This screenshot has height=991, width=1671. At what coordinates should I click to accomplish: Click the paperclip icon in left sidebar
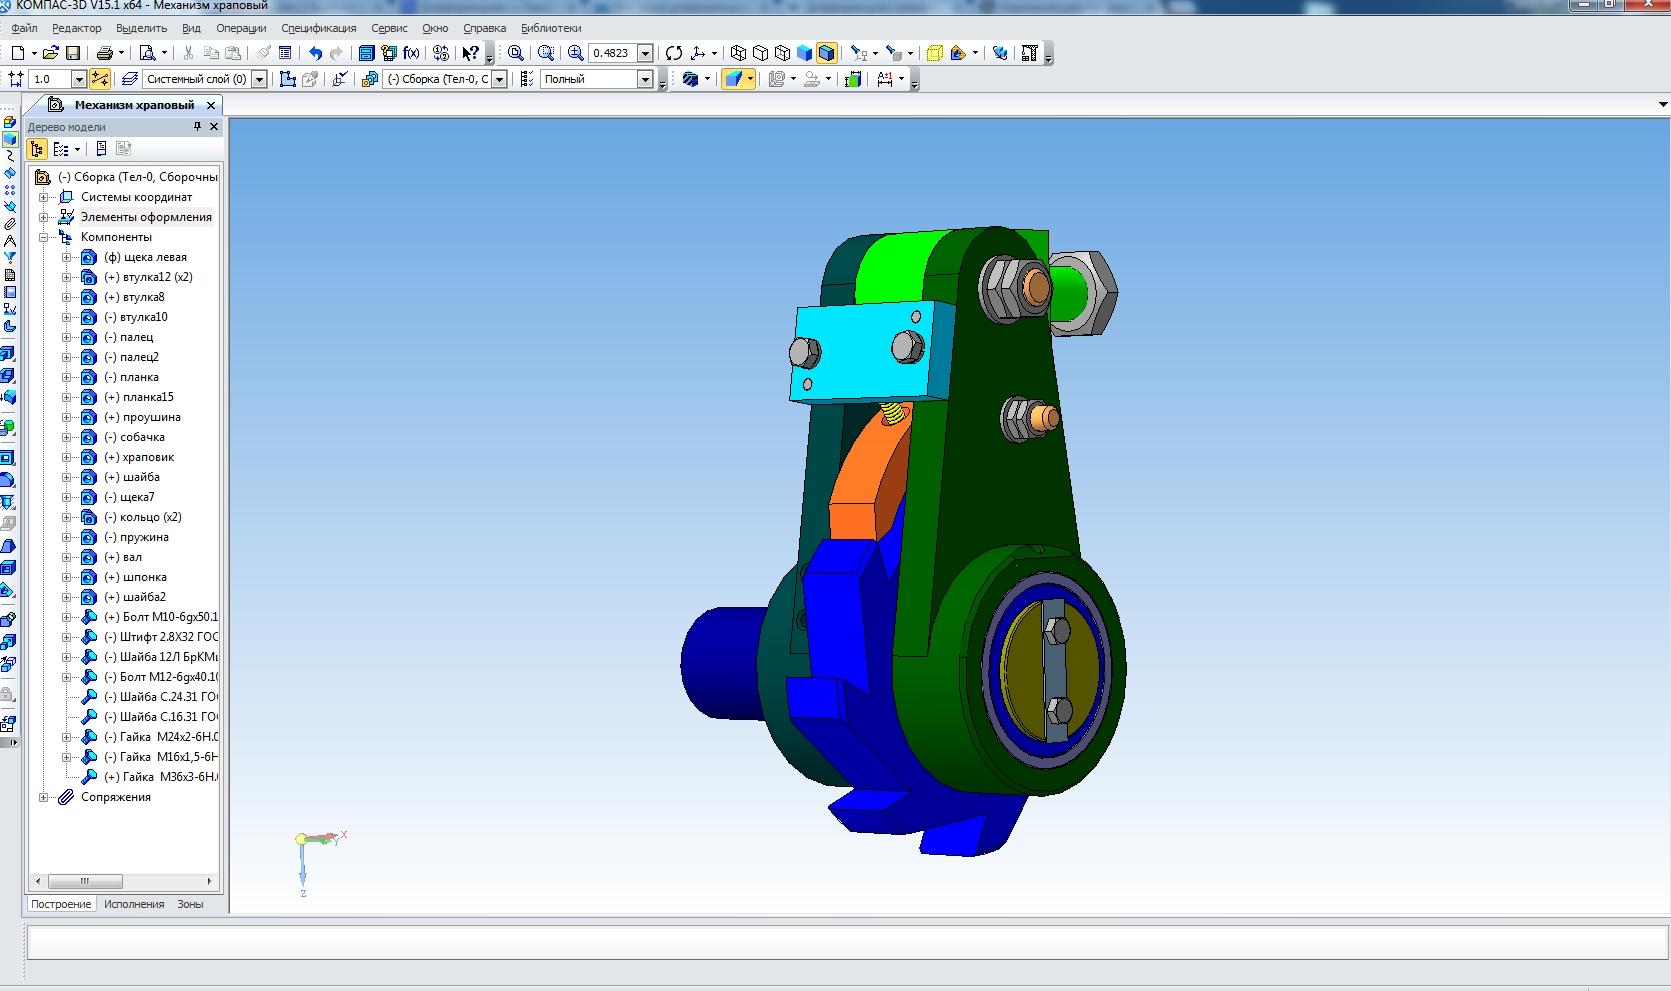(10, 224)
